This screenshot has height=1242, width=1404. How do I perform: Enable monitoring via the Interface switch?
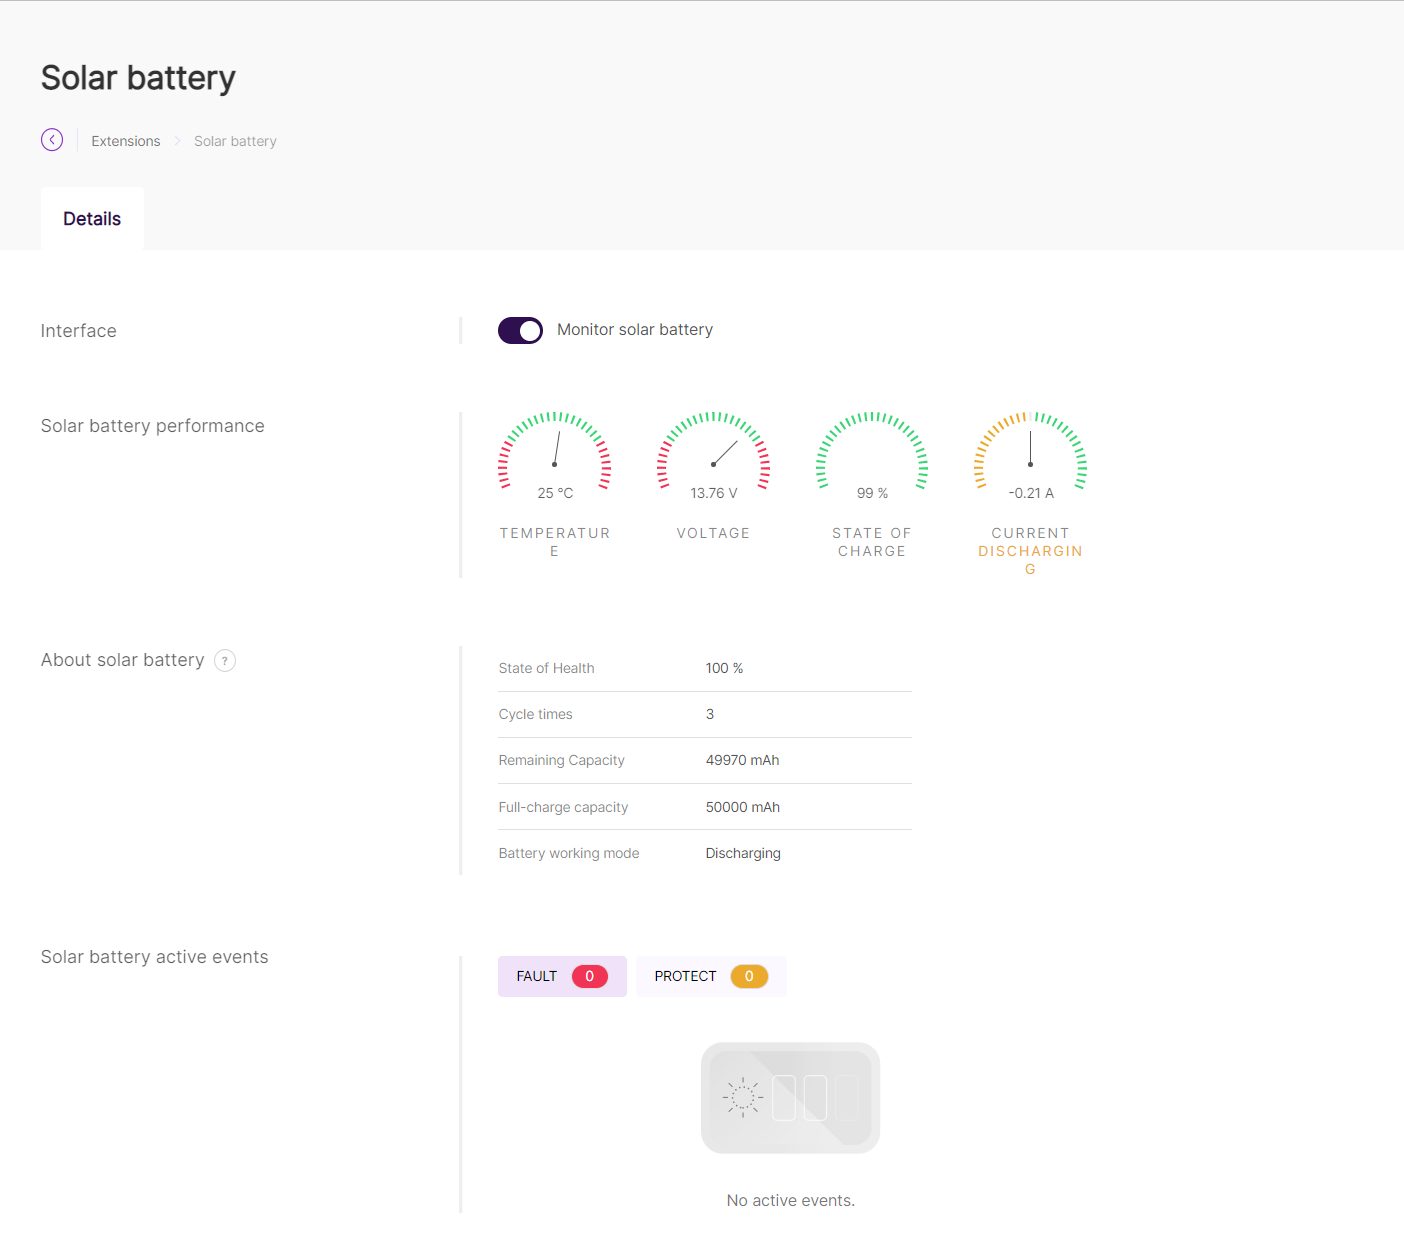[x=520, y=330]
